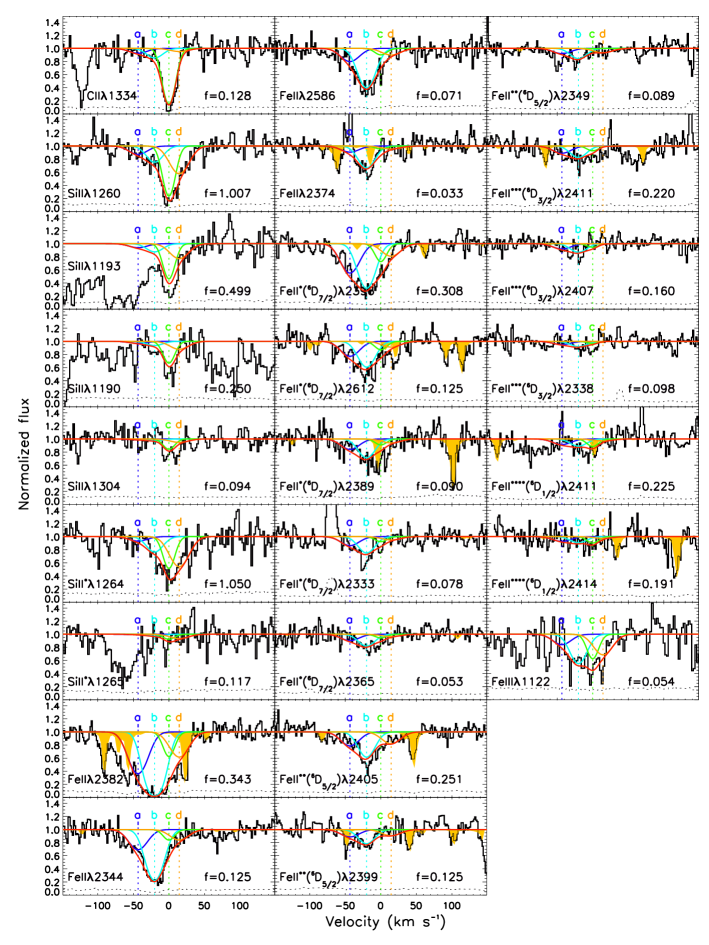Click the FeII**** λ2414 label
Image resolution: width=709 pixels, height=945 pixels.
544,583
